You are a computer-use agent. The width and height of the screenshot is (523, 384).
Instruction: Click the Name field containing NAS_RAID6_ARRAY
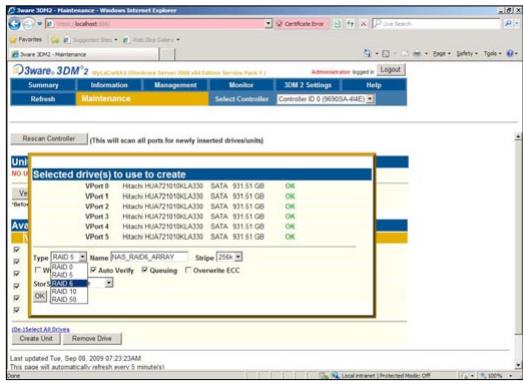click(149, 257)
